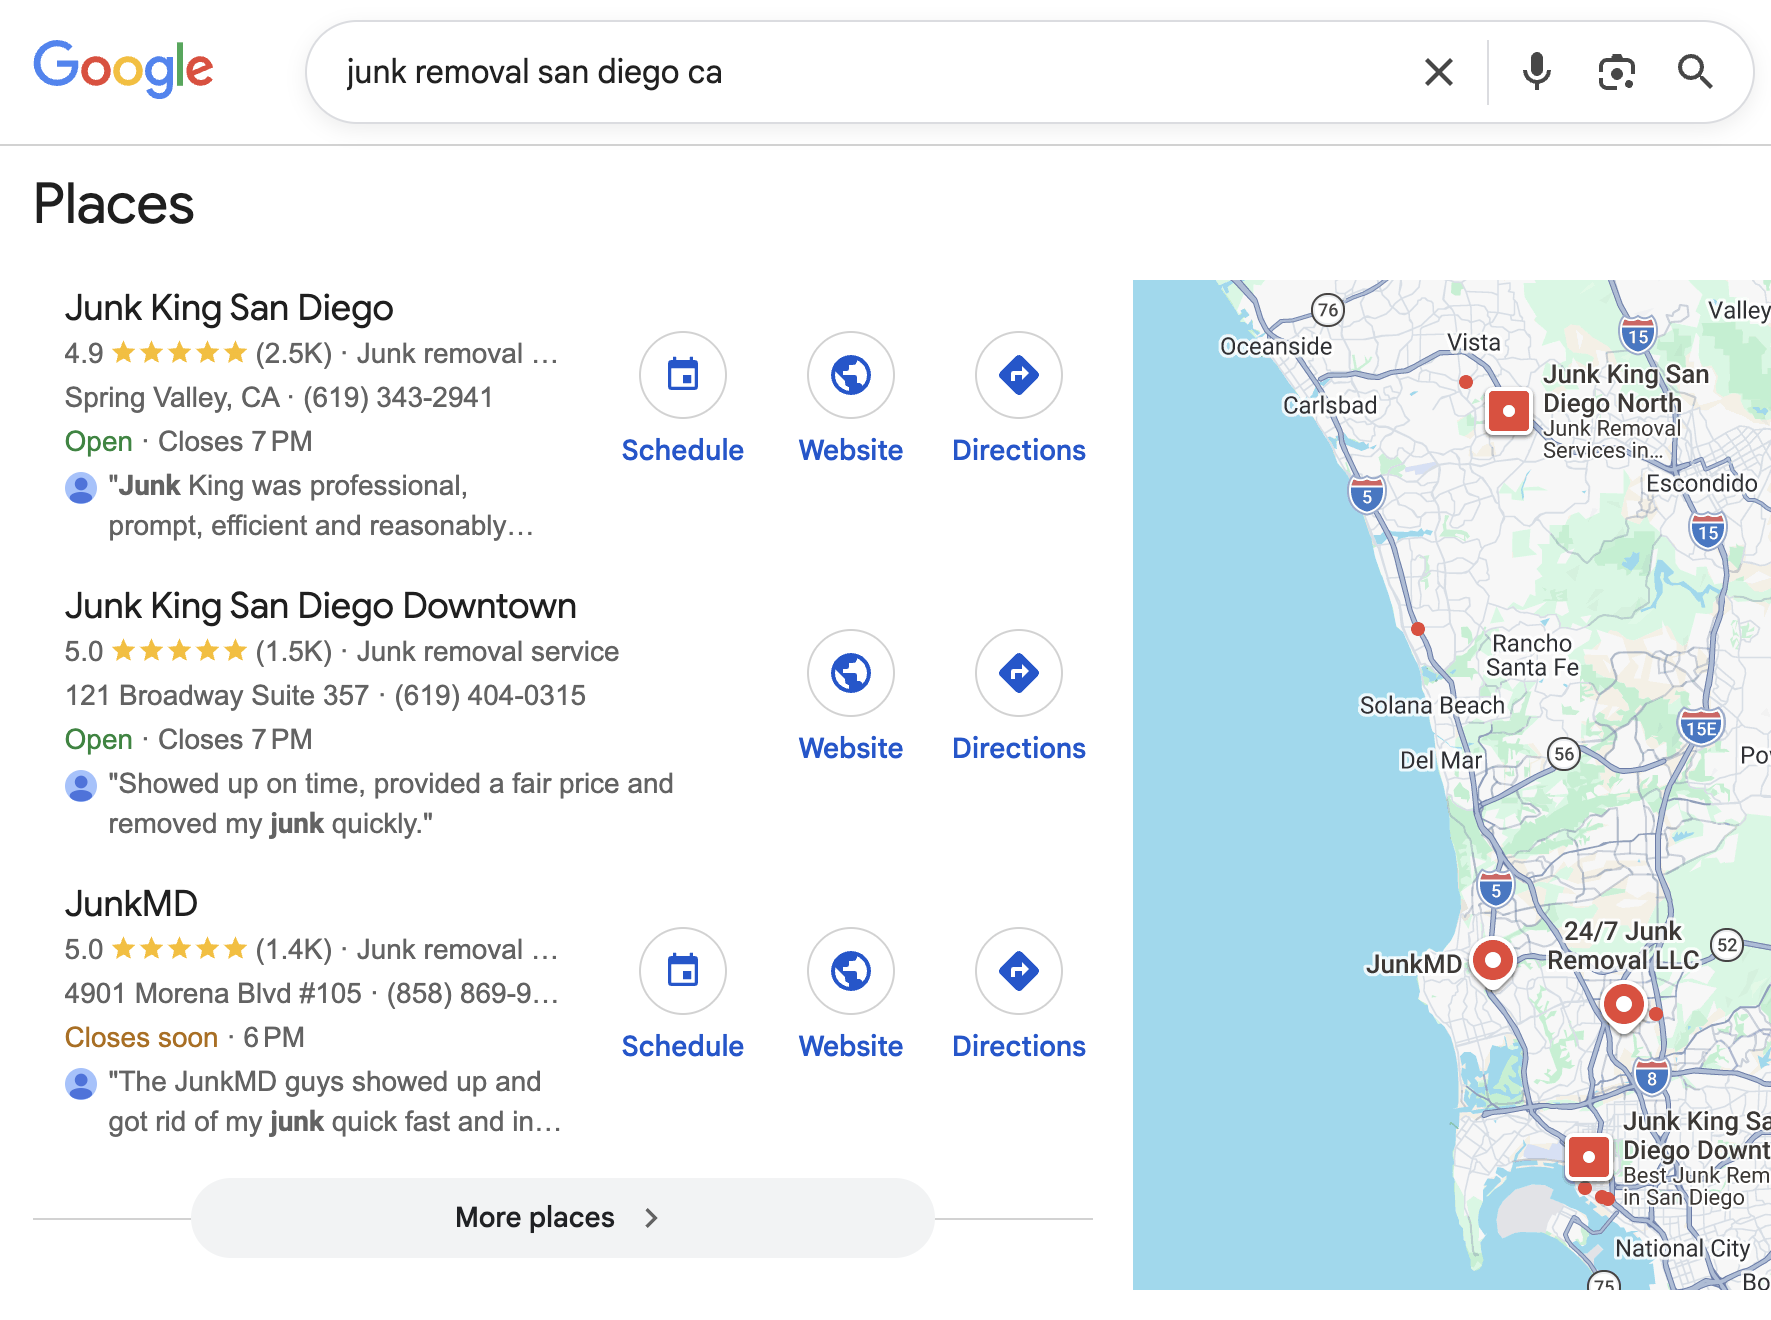Click the Website link for Junk King San Diego
The image size is (1771, 1320).
849,449
